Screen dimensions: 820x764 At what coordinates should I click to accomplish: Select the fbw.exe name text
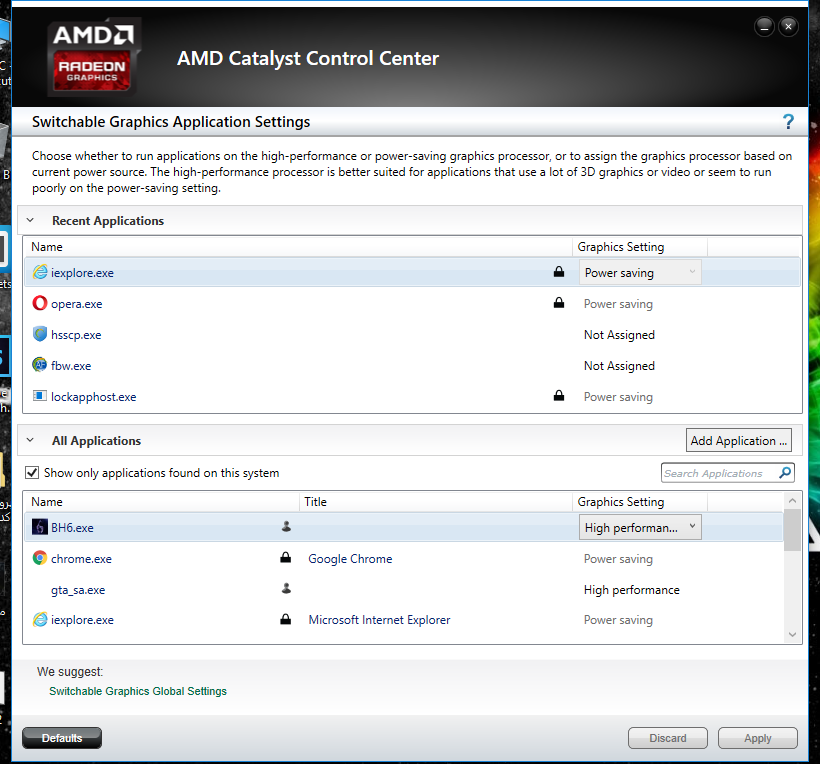(71, 366)
